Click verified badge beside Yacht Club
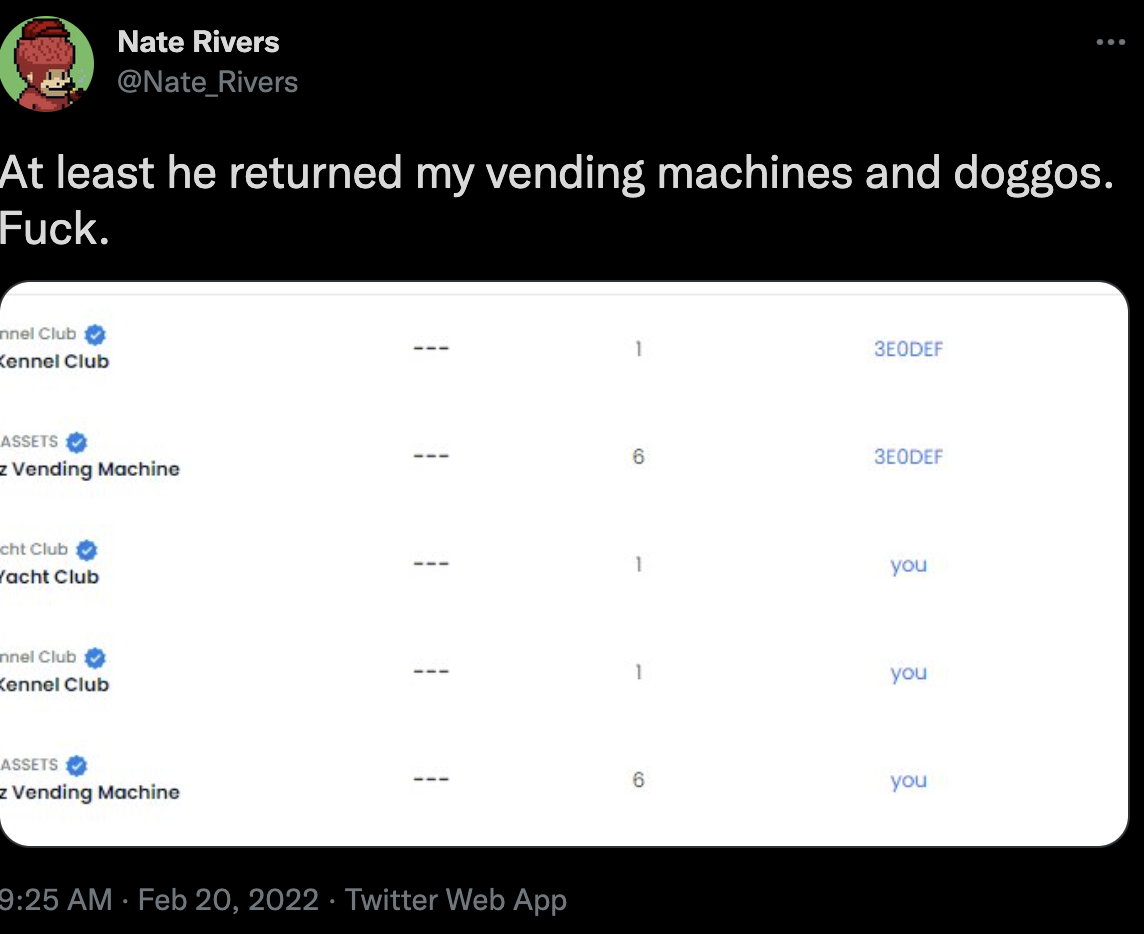Viewport: 1144px width, 934px height. 87,549
